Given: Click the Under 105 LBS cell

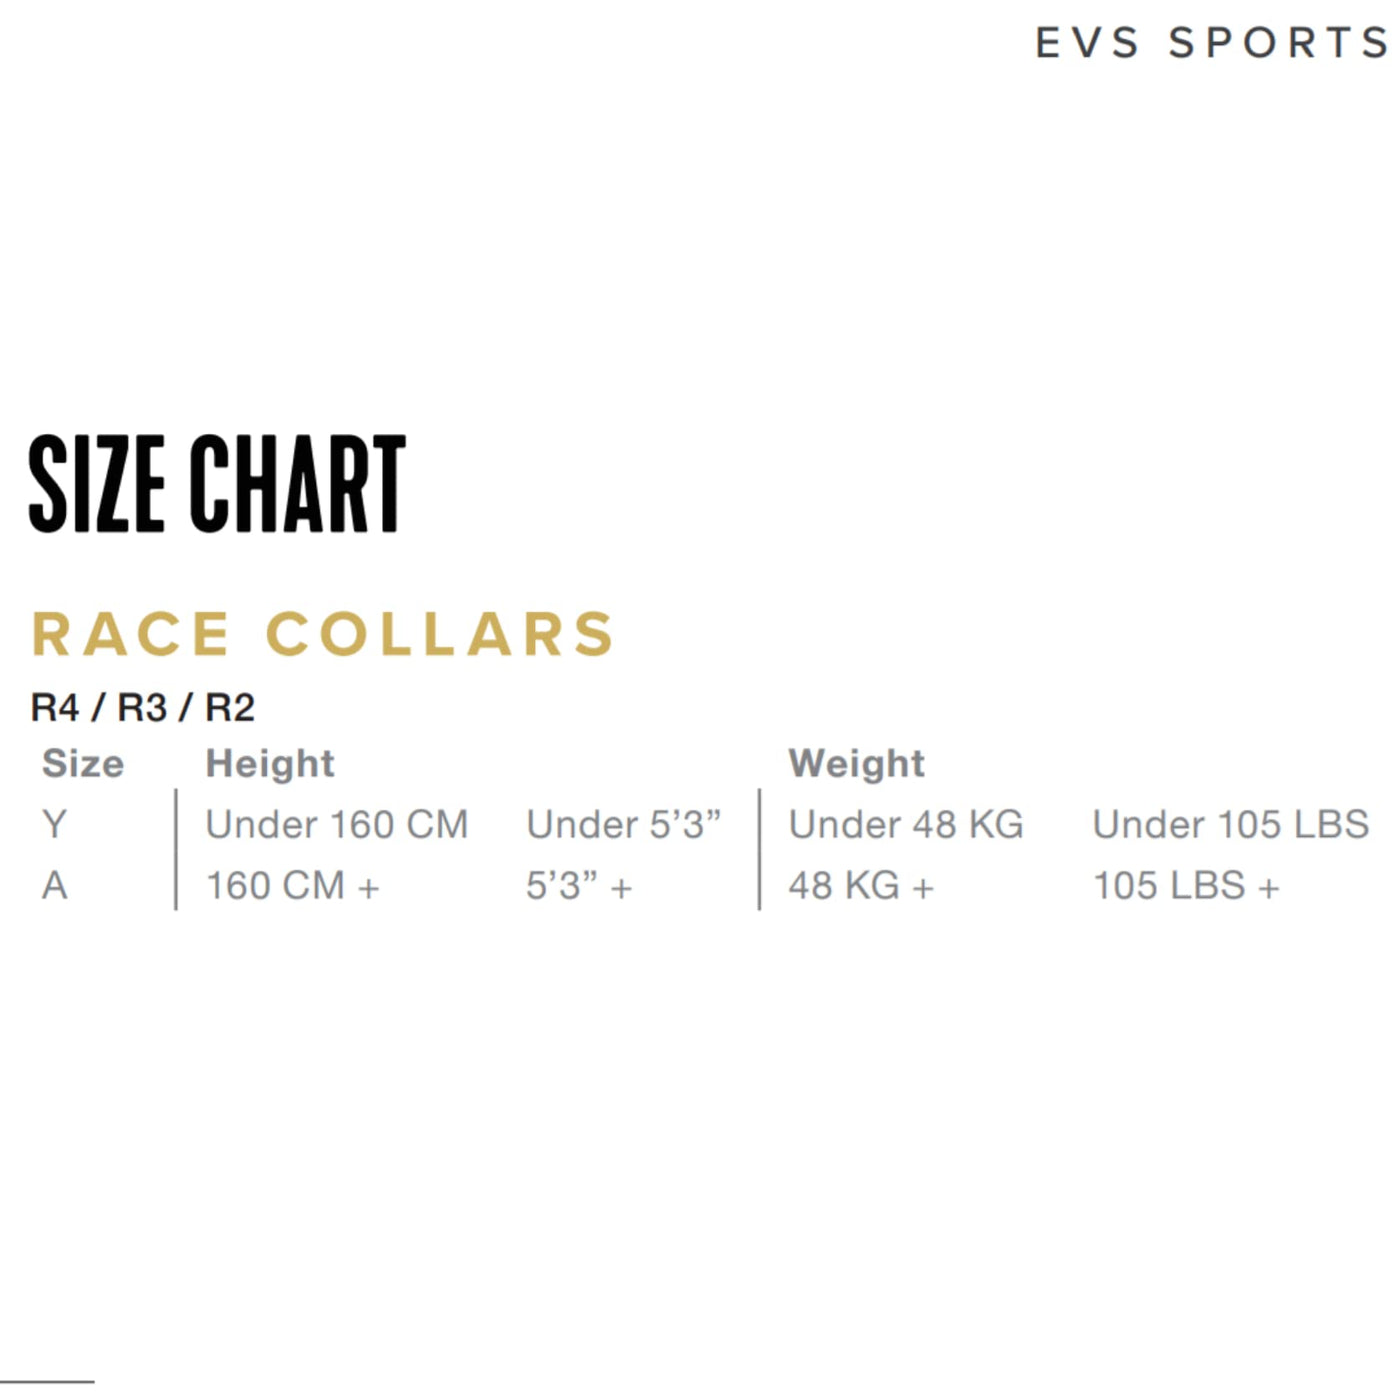Looking at the screenshot, I should point(1230,825).
